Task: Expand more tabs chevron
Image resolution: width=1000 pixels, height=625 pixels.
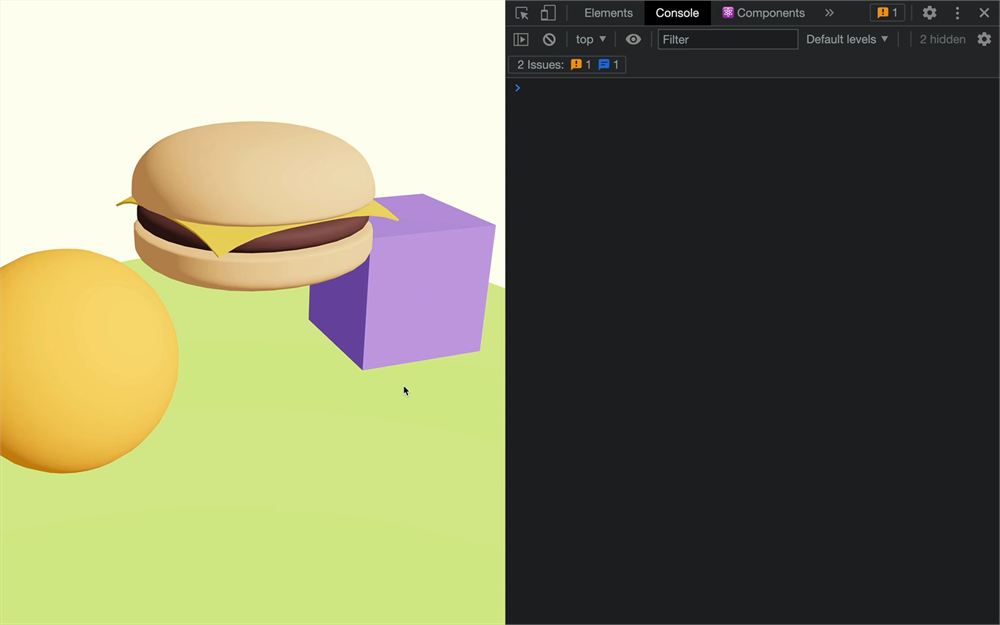Action: (829, 13)
